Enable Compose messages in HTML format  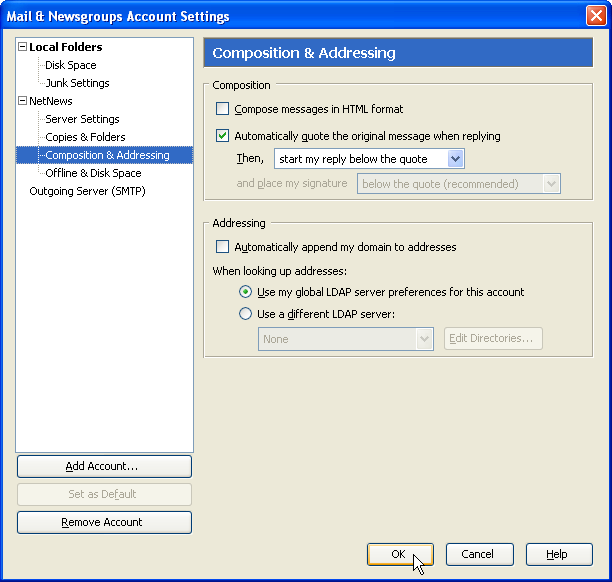pyautogui.click(x=222, y=109)
